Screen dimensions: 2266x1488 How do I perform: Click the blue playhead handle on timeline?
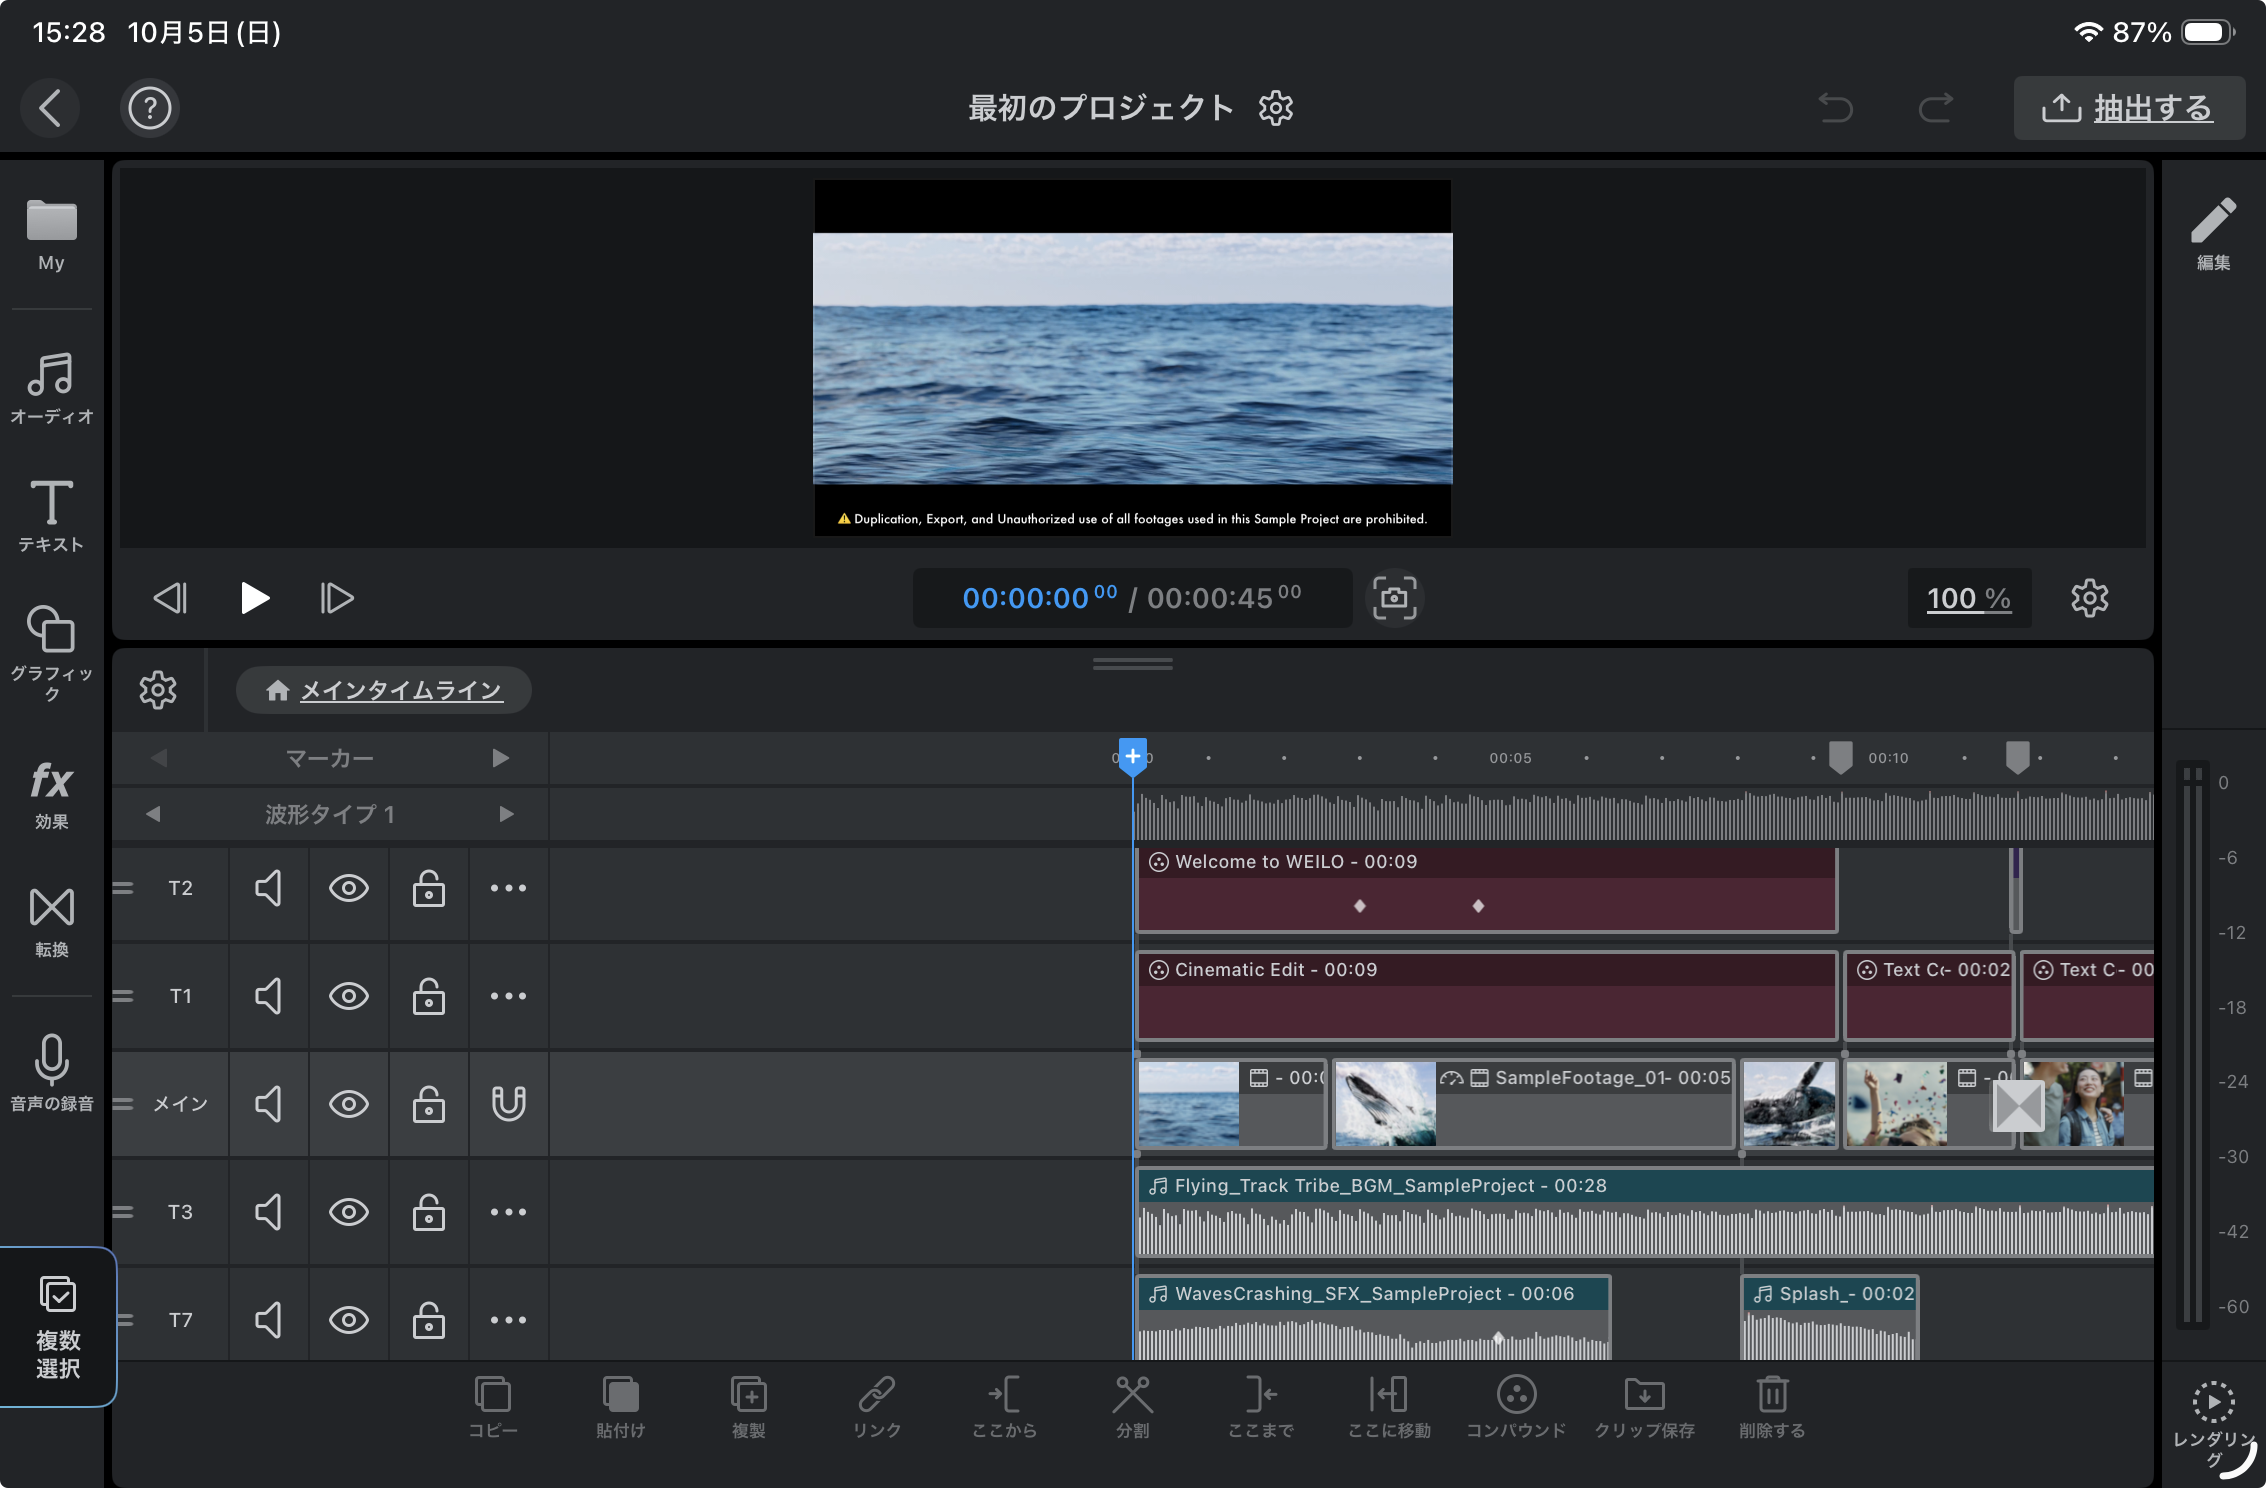click(x=1132, y=757)
